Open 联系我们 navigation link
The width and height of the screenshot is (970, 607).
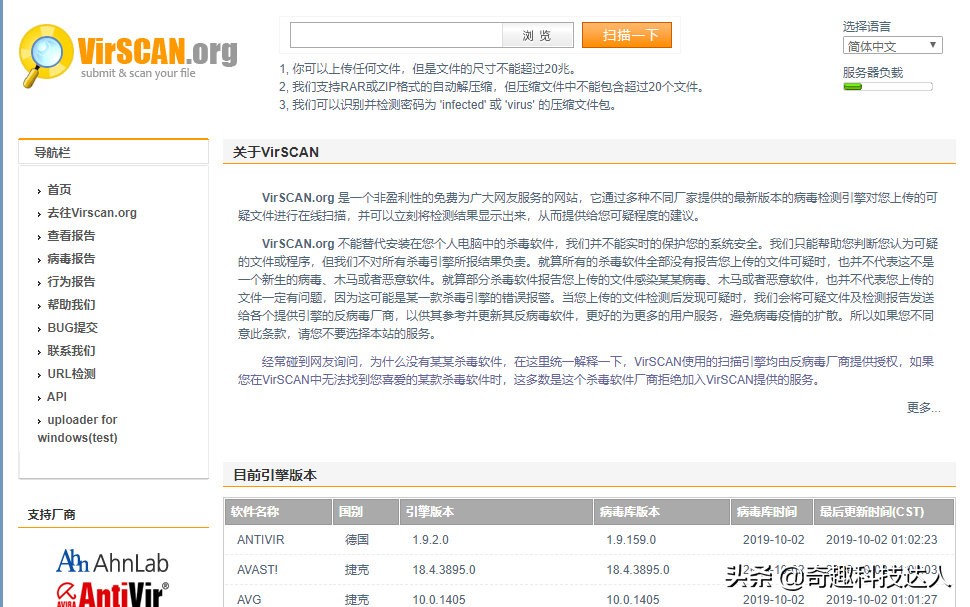pos(71,351)
